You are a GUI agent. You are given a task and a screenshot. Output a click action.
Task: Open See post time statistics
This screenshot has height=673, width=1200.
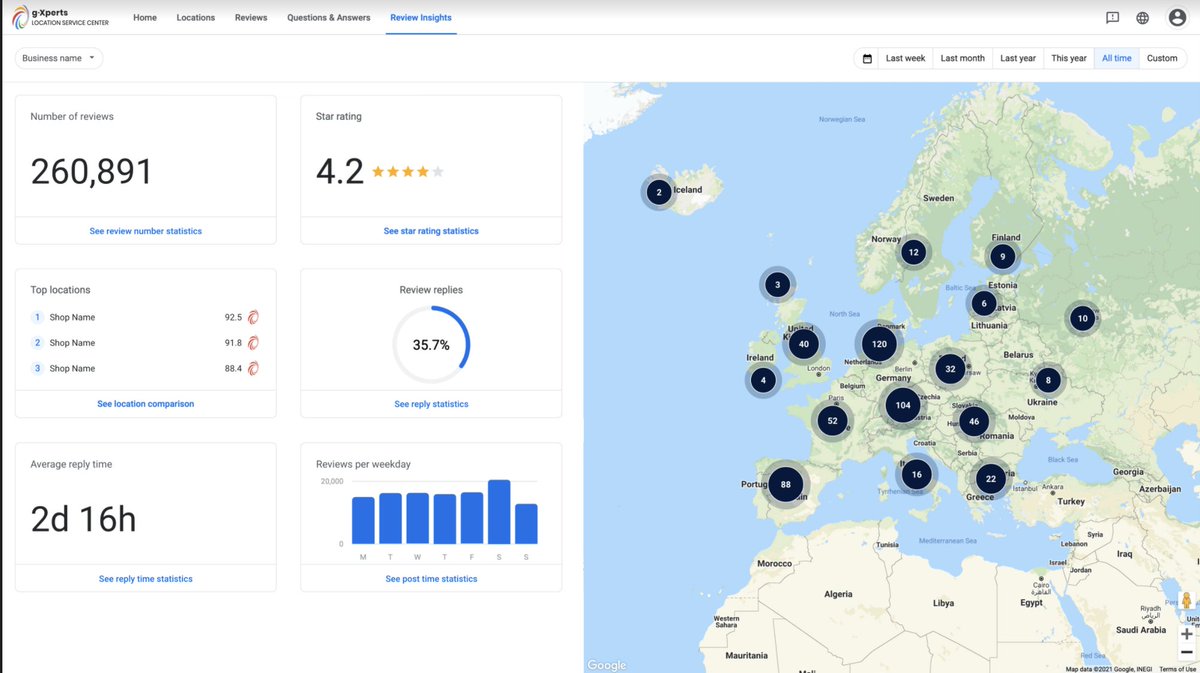tap(431, 579)
